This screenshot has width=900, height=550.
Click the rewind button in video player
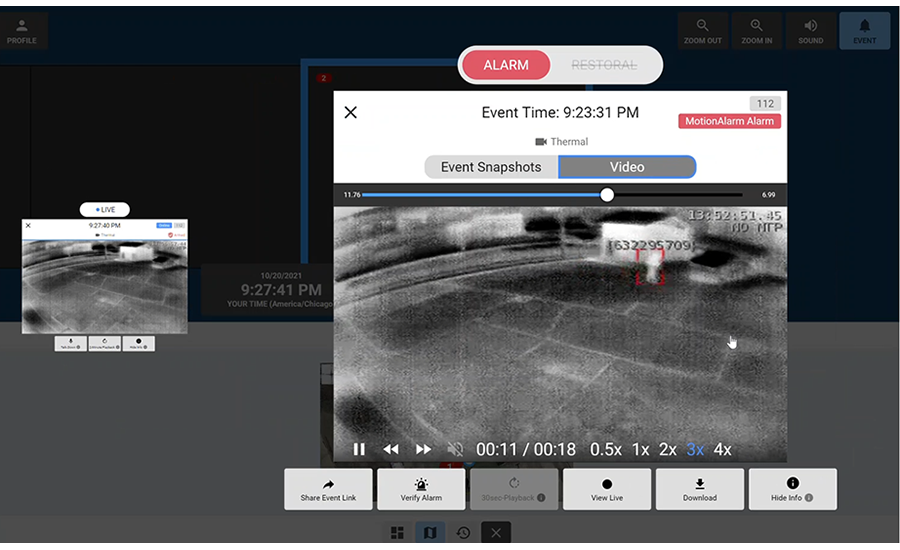[x=391, y=449]
